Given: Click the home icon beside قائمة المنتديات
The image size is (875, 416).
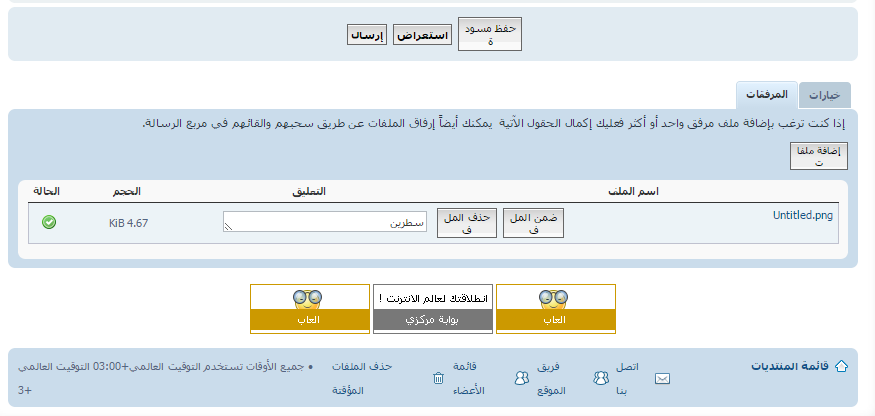Looking at the screenshot, I should [840, 366].
